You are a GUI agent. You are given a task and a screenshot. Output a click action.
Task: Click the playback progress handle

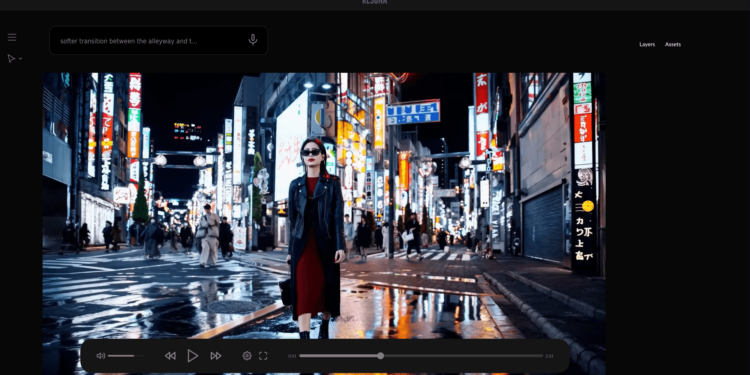380,356
